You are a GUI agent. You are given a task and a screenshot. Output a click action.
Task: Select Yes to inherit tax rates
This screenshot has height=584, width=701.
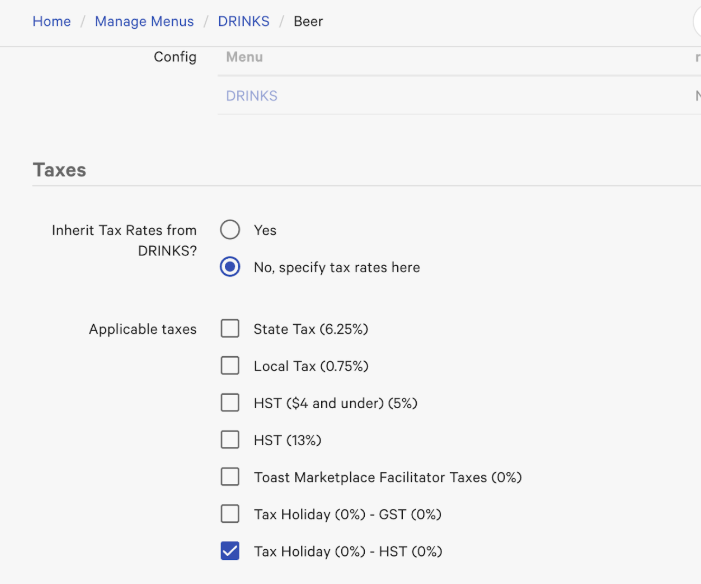click(x=230, y=230)
